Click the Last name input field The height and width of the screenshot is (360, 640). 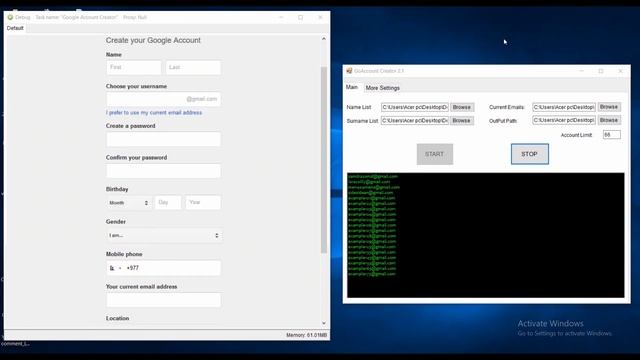(193, 67)
